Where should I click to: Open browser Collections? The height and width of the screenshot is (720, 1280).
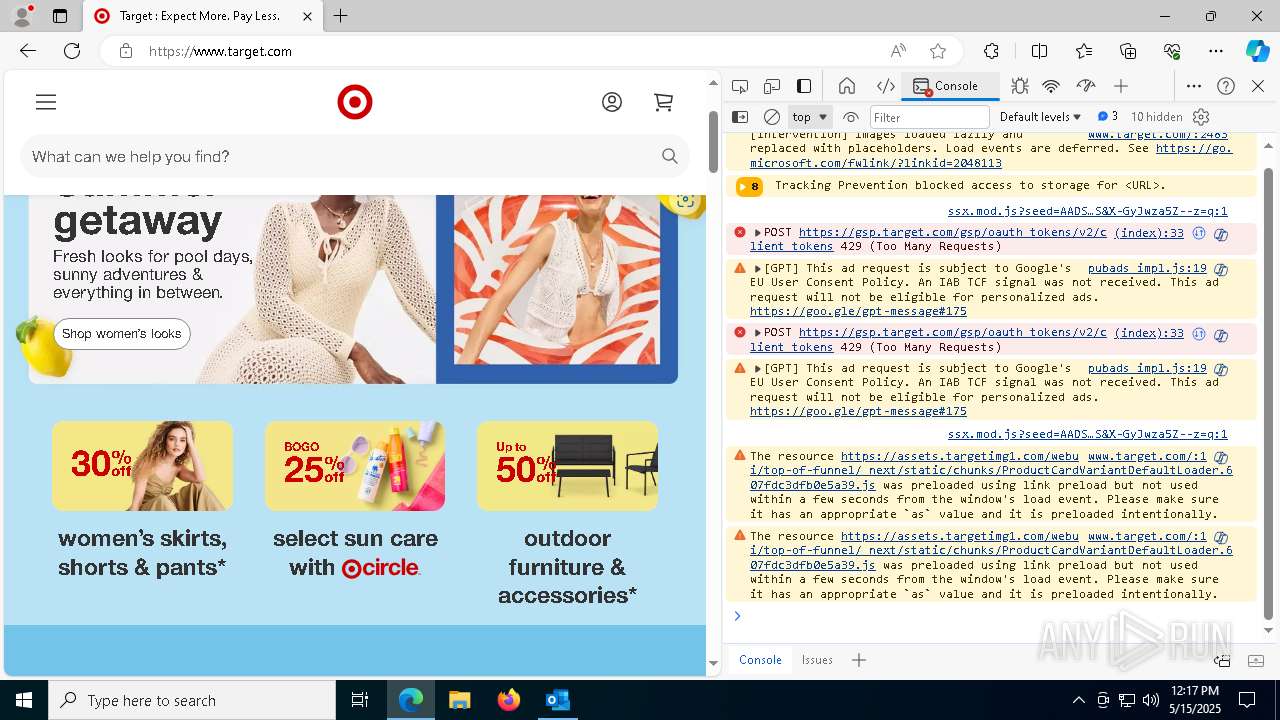1128,51
